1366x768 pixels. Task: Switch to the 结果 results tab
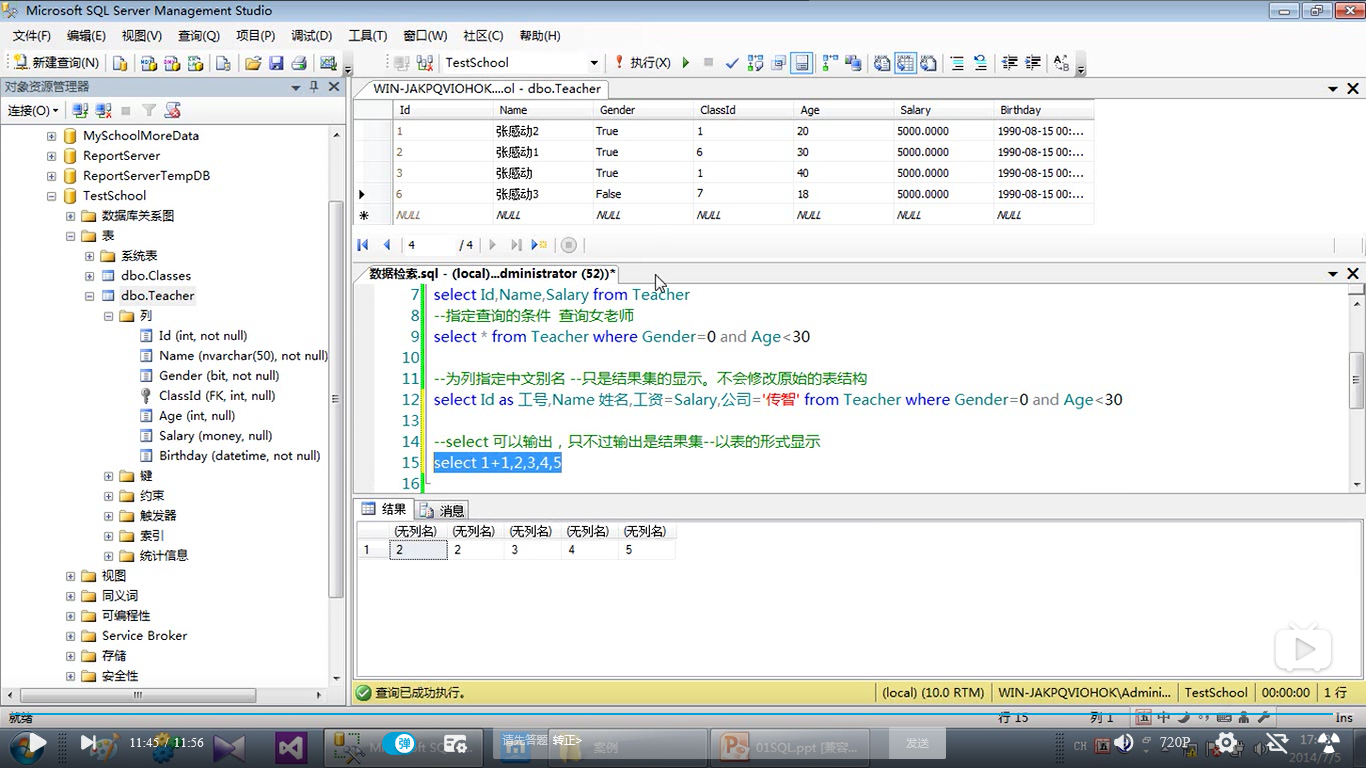pos(385,509)
